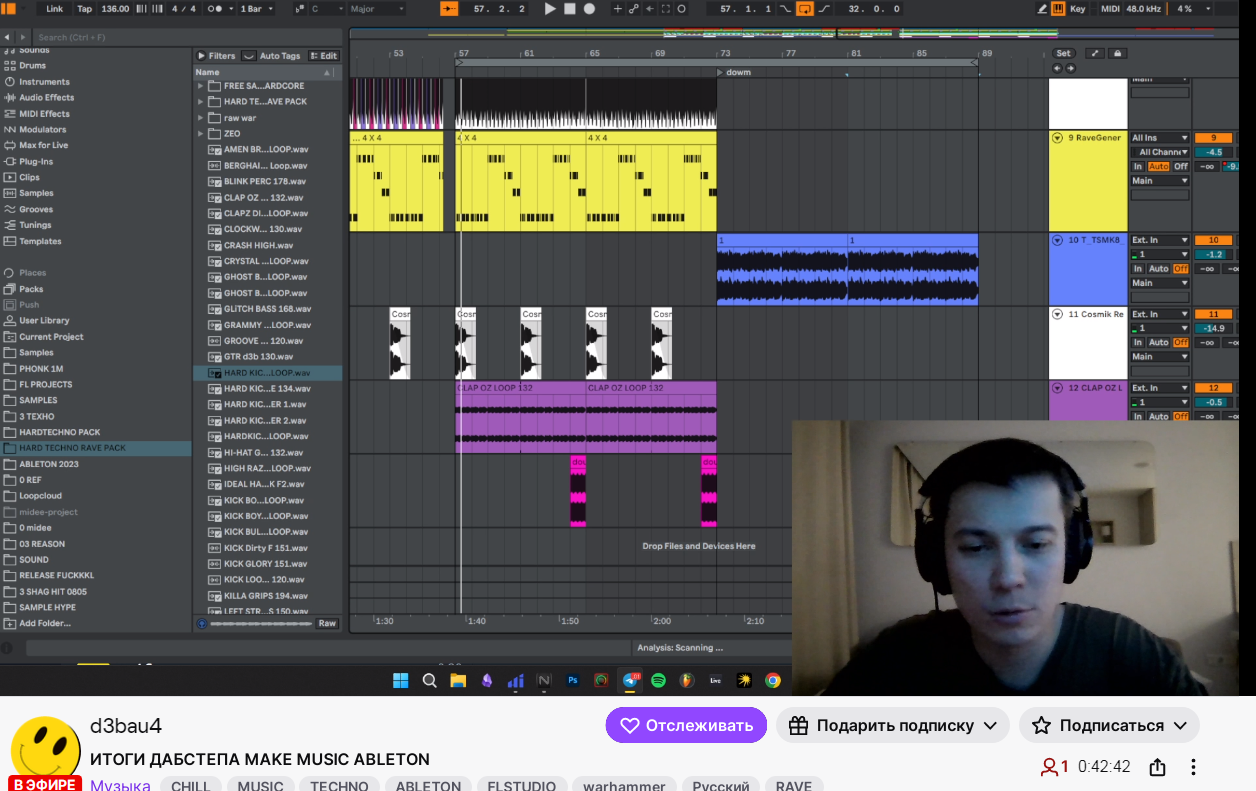Screen dimensions: 1256x791
Task: Toggle the Raw preview button
Action: coord(327,624)
